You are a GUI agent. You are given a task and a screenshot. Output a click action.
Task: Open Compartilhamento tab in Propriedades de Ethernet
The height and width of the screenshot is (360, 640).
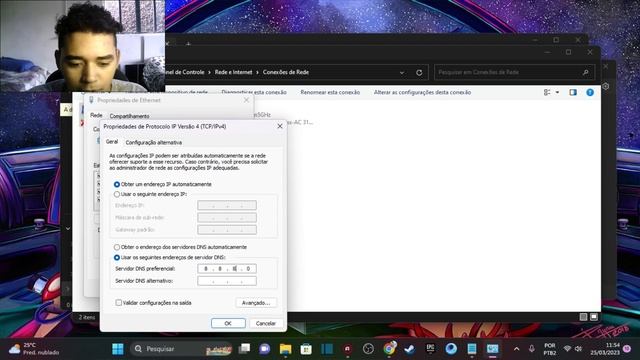[x=129, y=116]
